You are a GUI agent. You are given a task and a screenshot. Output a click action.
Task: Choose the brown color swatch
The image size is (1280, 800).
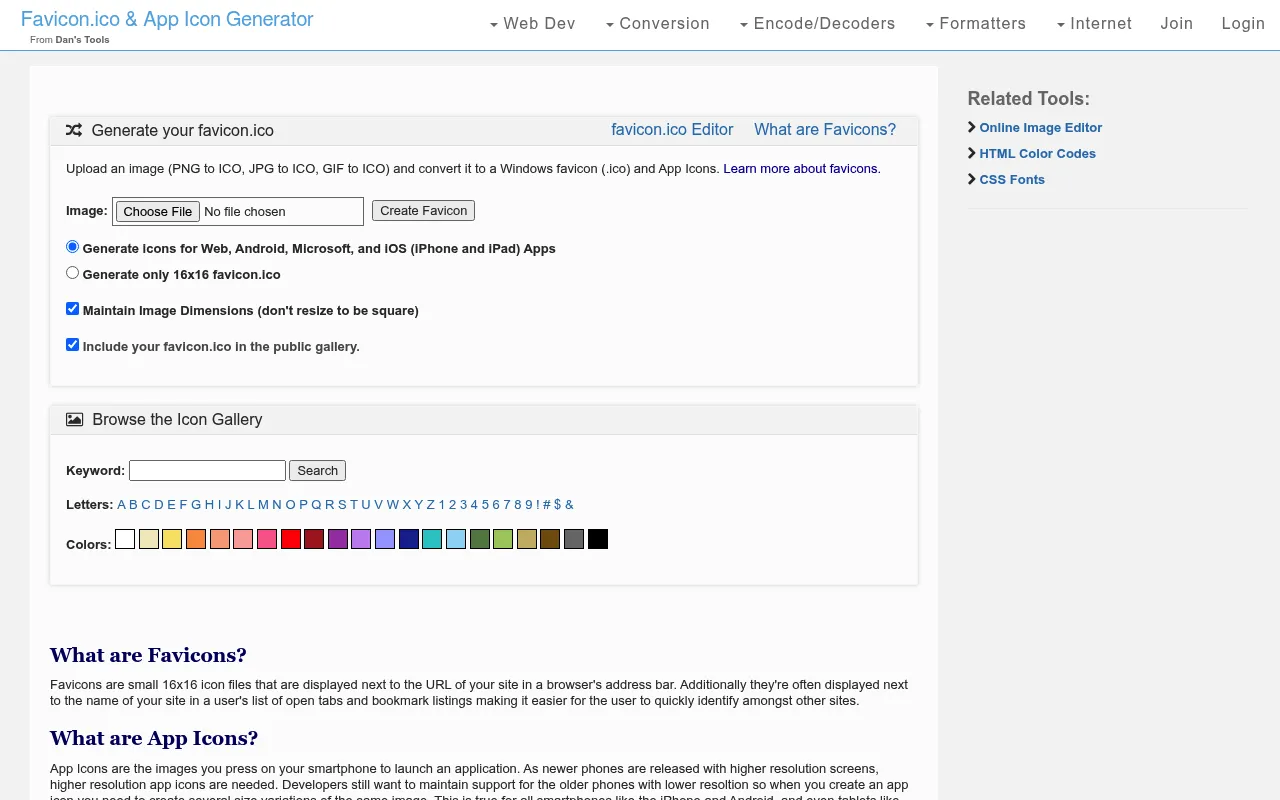(x=550, y=539)
